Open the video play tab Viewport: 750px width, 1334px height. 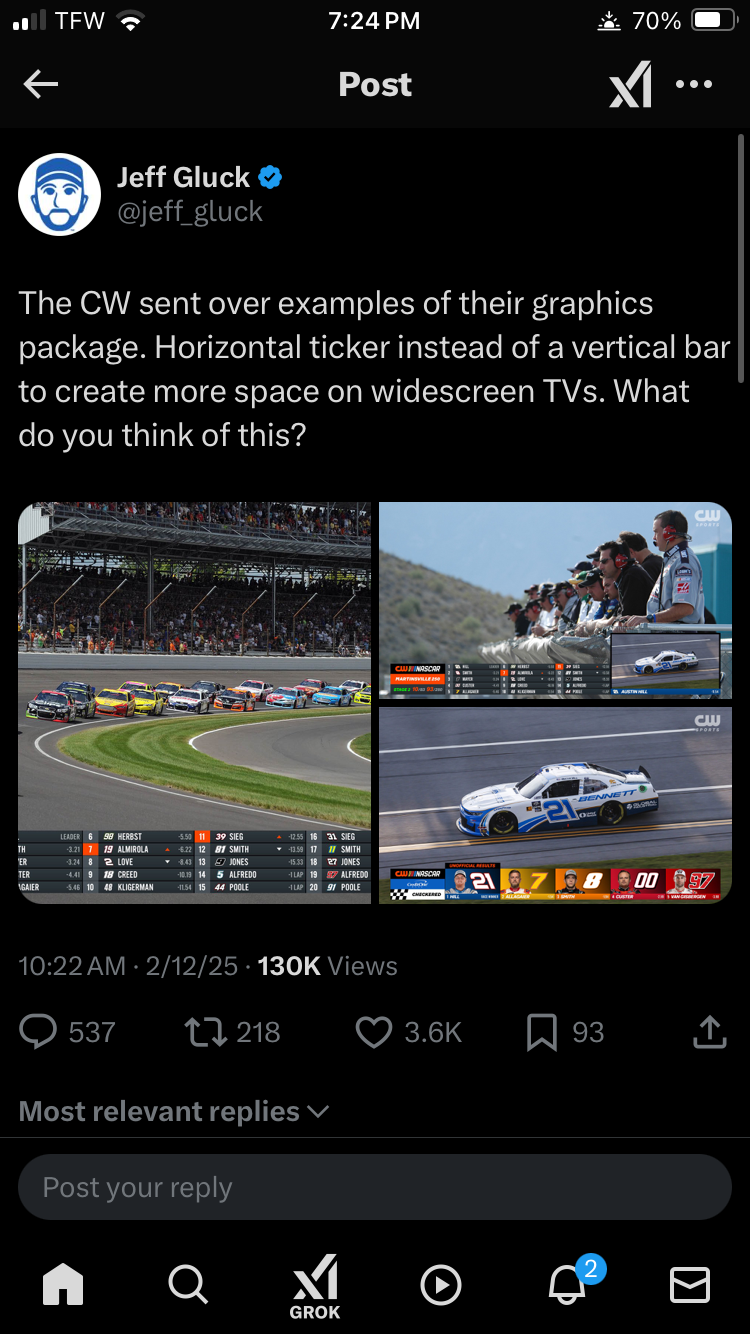441,1285
